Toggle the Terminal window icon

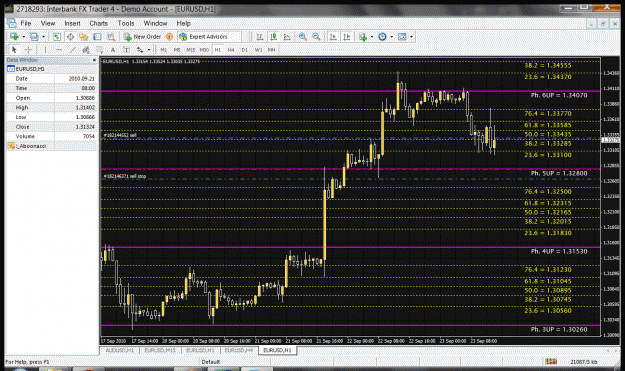97,37
